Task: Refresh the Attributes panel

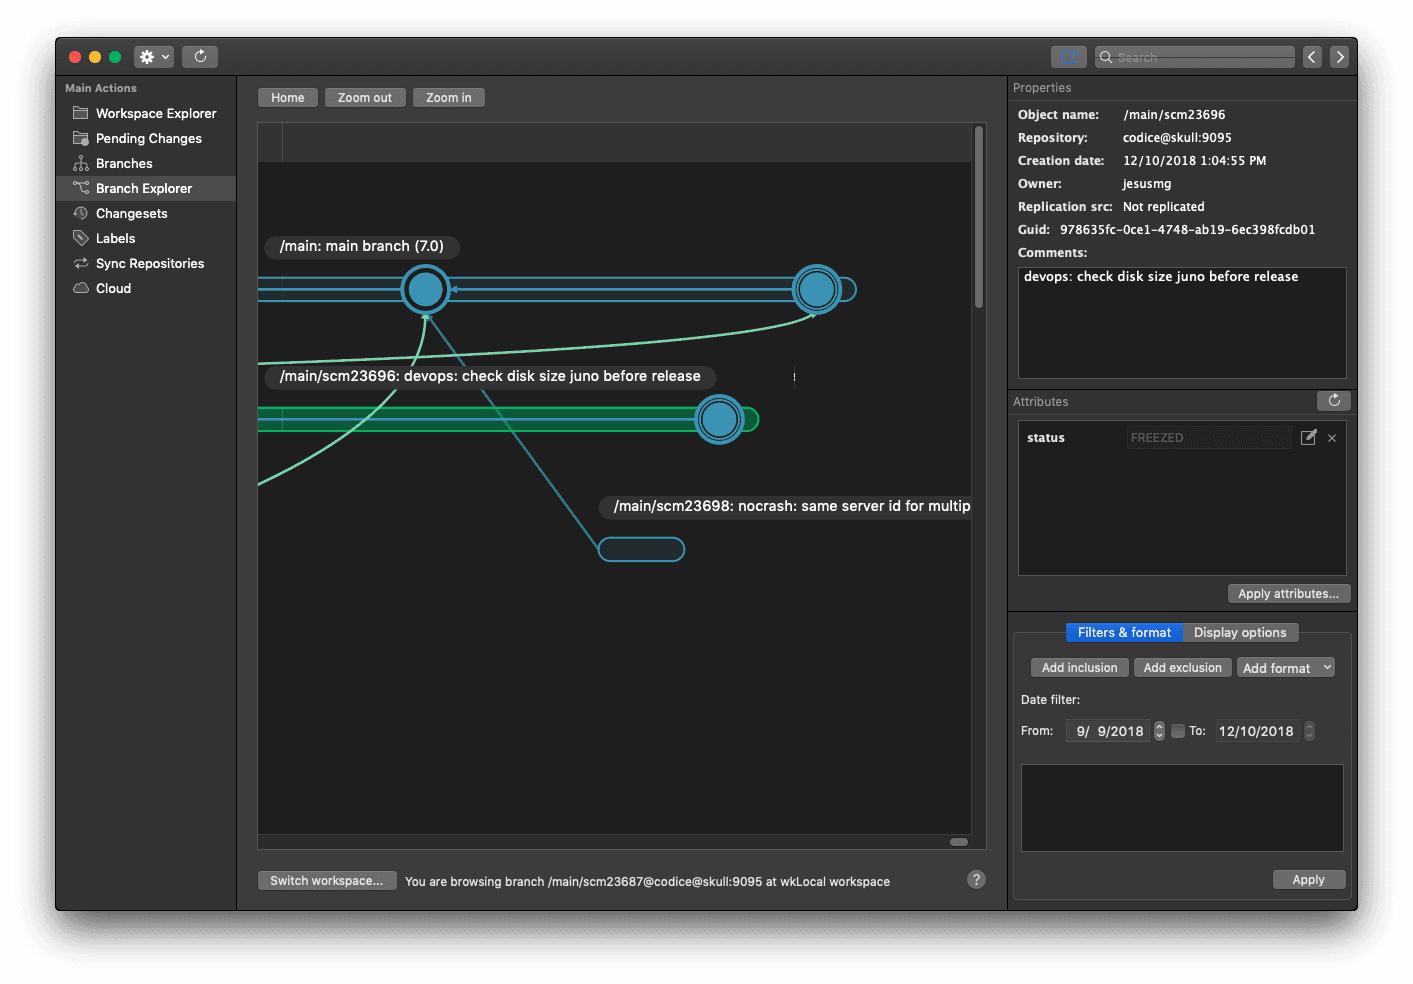Action: [x=1334, y=400]
